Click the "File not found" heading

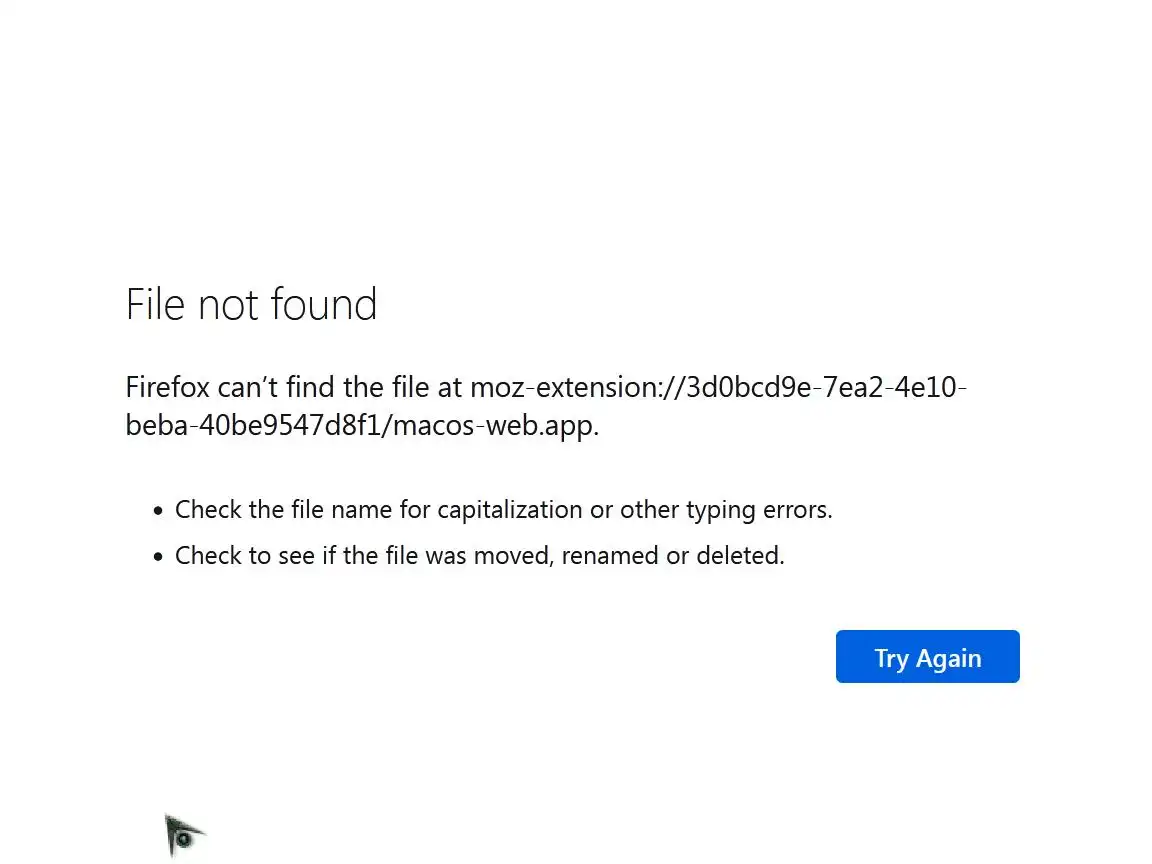(251, 304)
